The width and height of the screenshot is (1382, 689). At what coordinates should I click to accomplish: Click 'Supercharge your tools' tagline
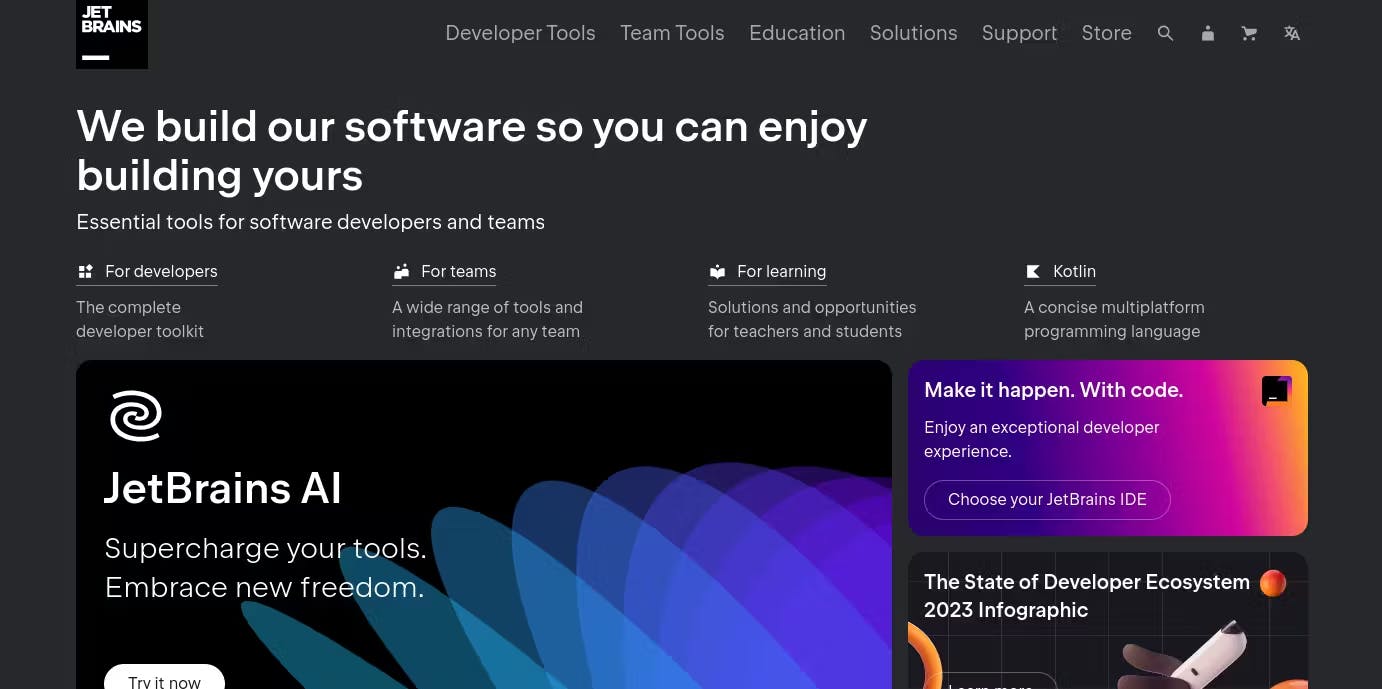point(265,567)
